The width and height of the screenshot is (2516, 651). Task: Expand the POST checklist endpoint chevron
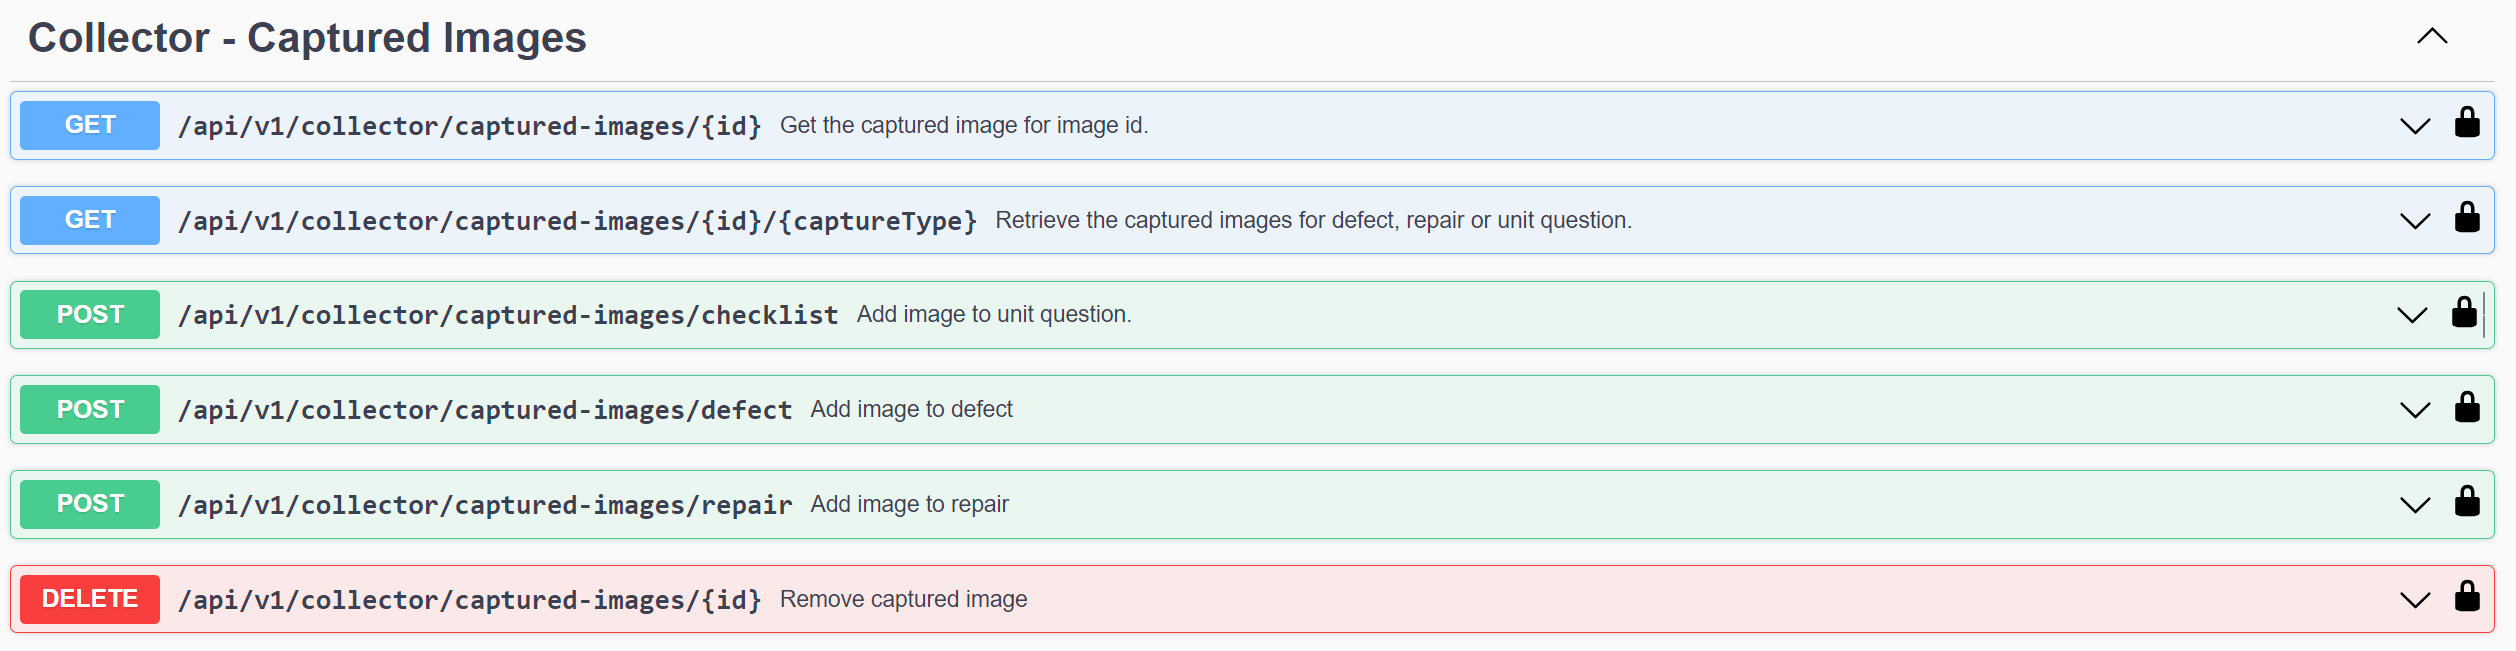pyautogui.click(x=2412, y=316)
